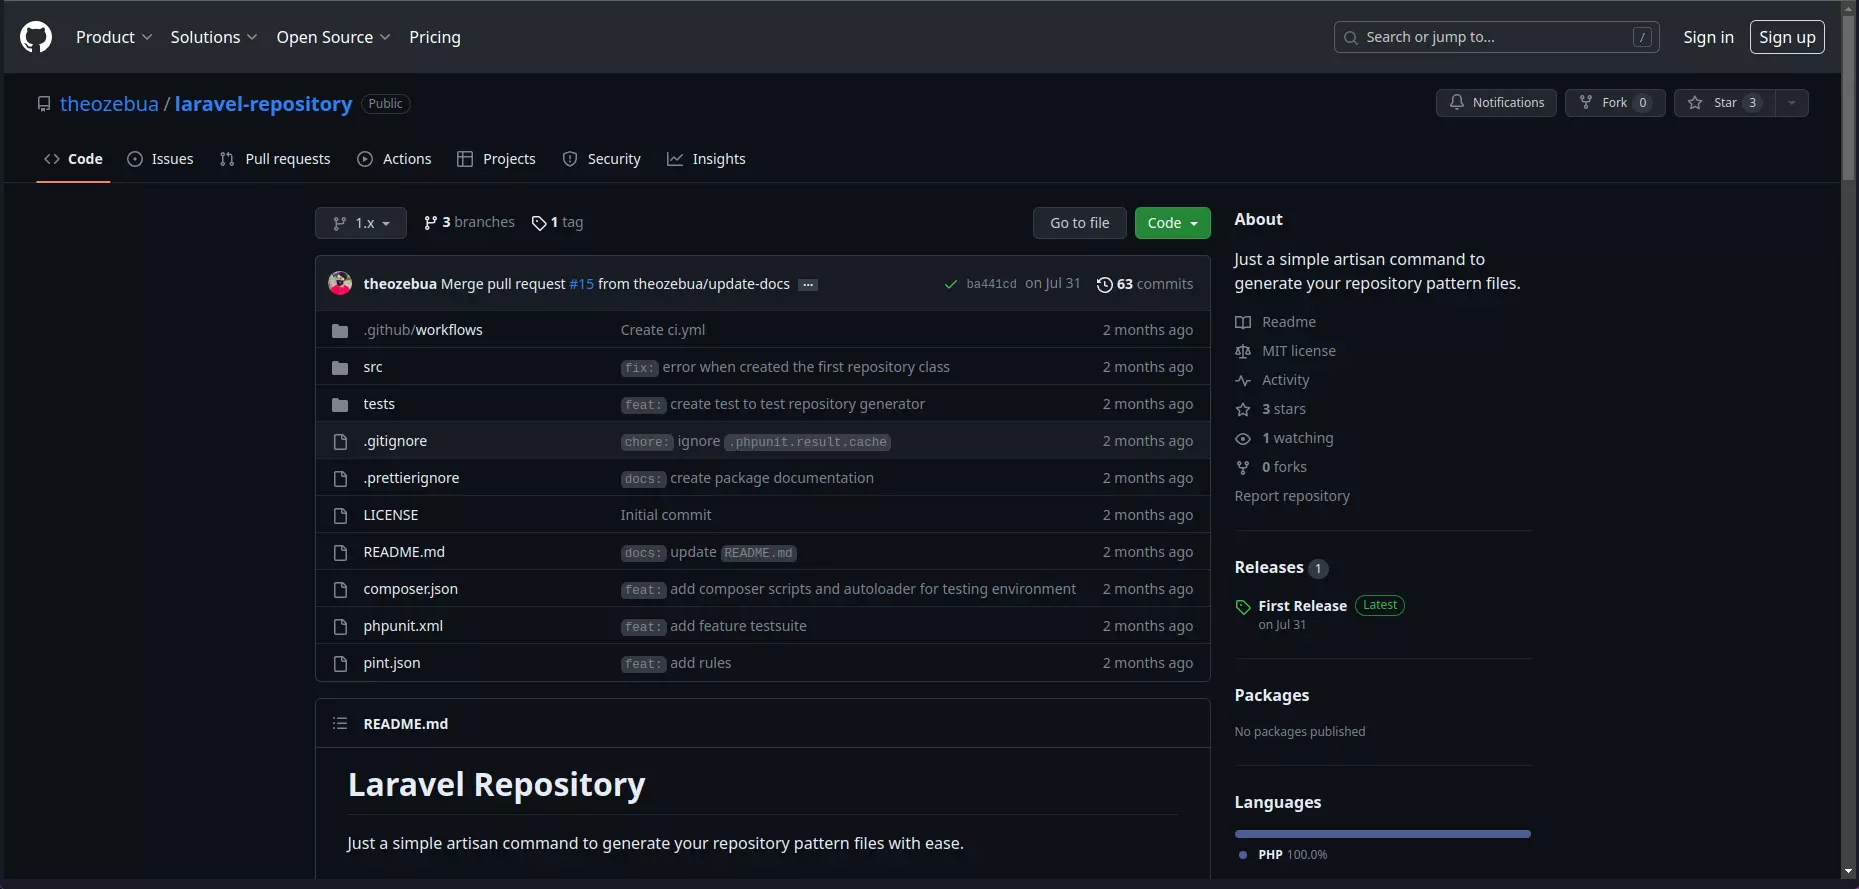Viewport: 1859px width, 889px height.
Task: Open Product menu dropdown
Action: tap(114, 37)
